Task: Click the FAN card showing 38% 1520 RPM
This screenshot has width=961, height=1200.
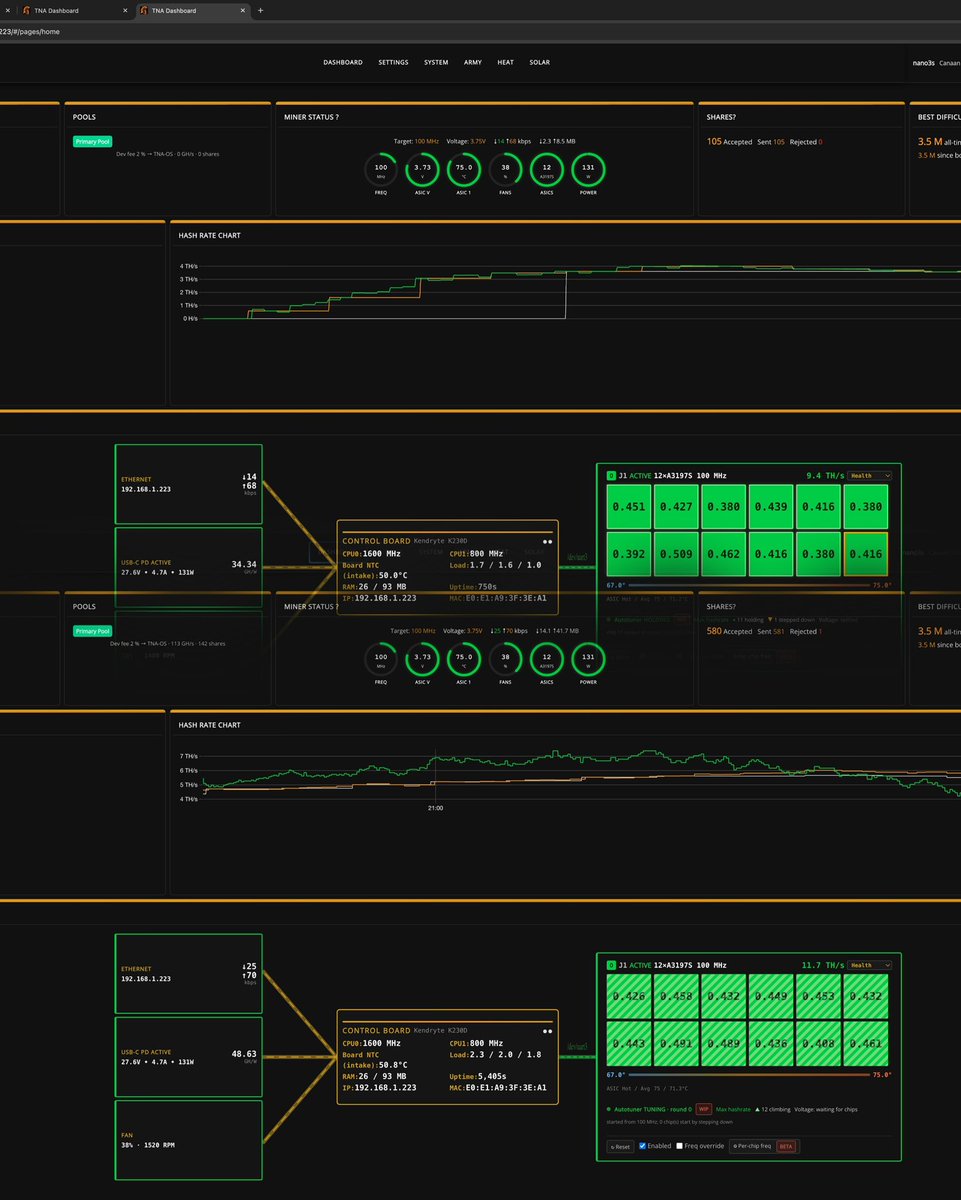Action: (189, 1140)
